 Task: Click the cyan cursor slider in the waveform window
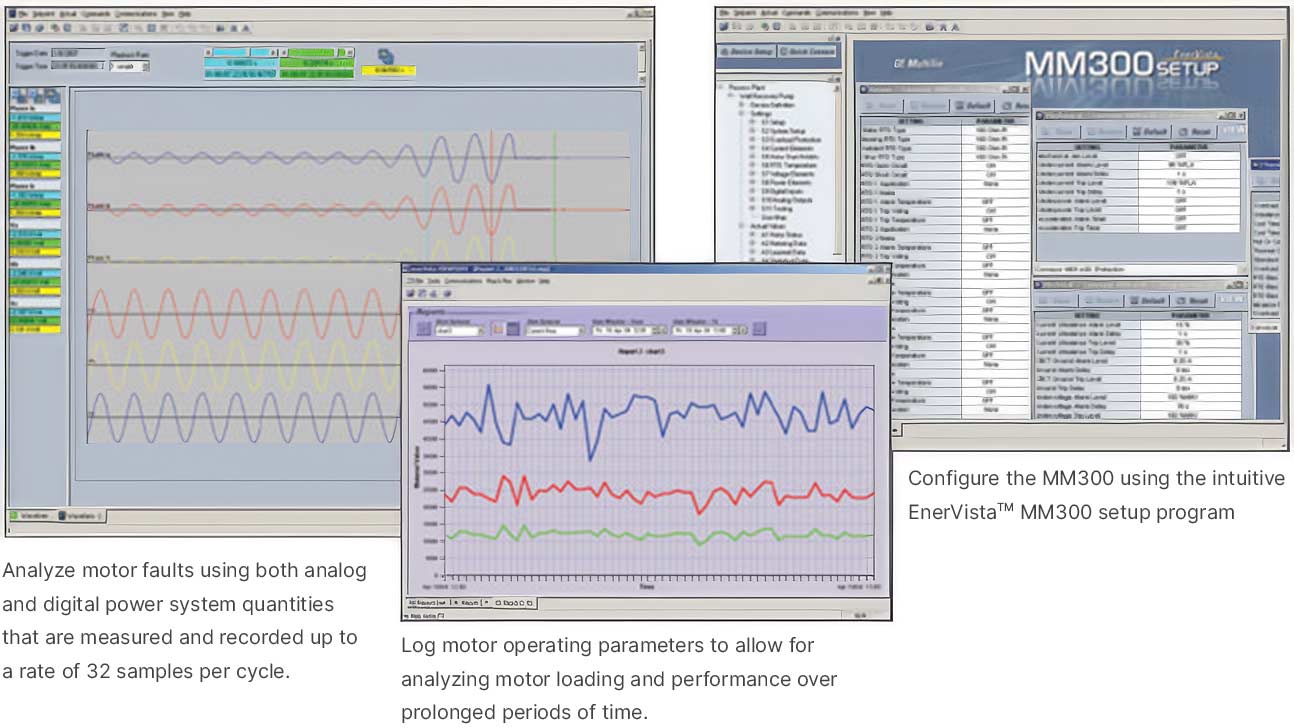click(x=241, y=51)
